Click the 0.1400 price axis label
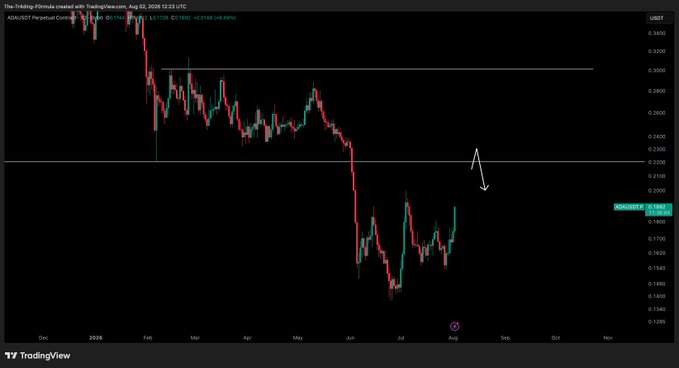 click(656, 296)
